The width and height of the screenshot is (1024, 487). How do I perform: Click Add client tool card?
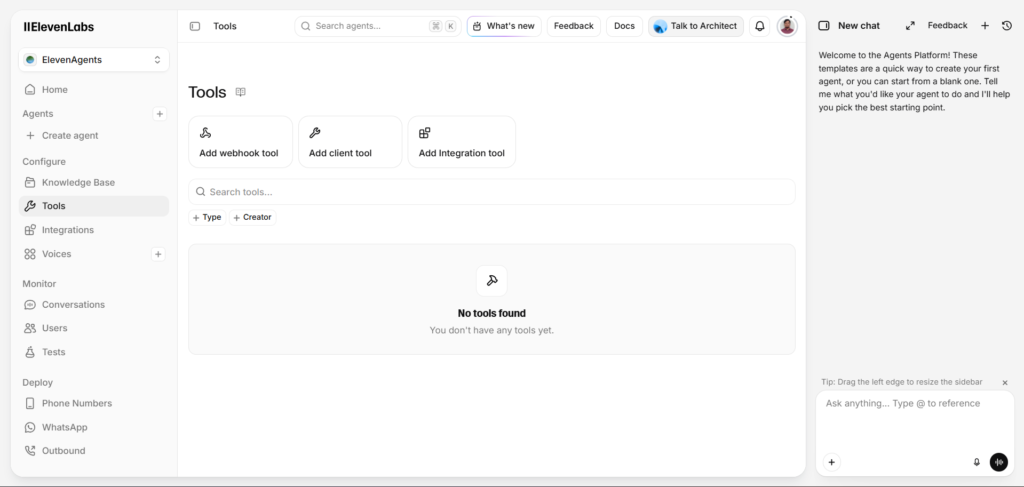point(350,142)
